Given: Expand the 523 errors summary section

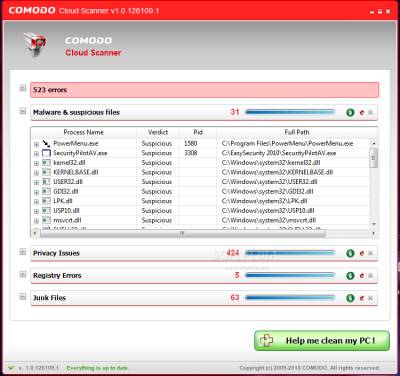Looking at the screenshot, I should pos(22,89).
